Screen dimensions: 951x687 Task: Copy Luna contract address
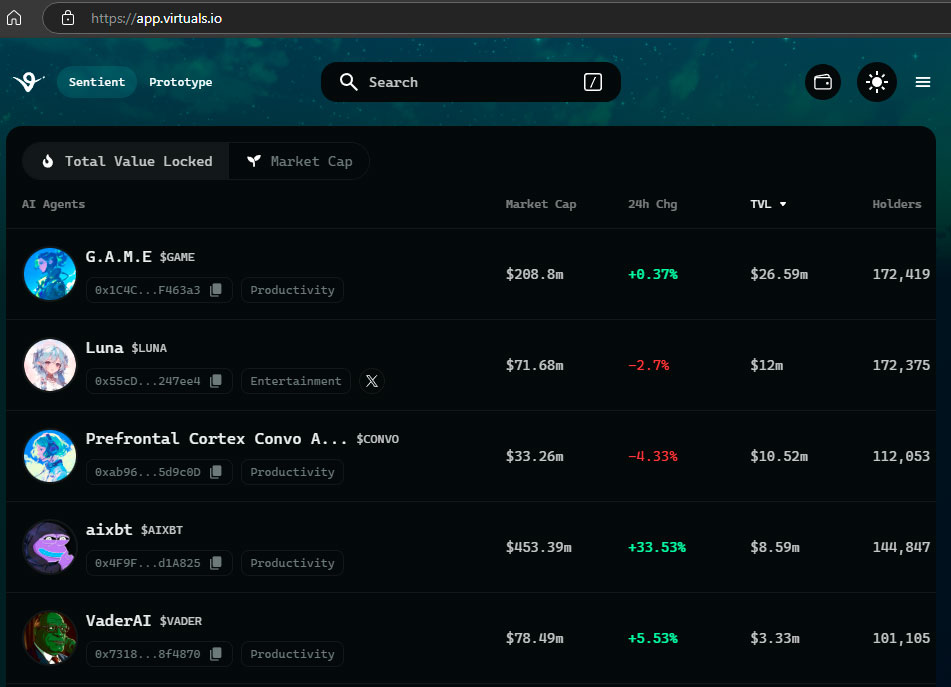215,381
